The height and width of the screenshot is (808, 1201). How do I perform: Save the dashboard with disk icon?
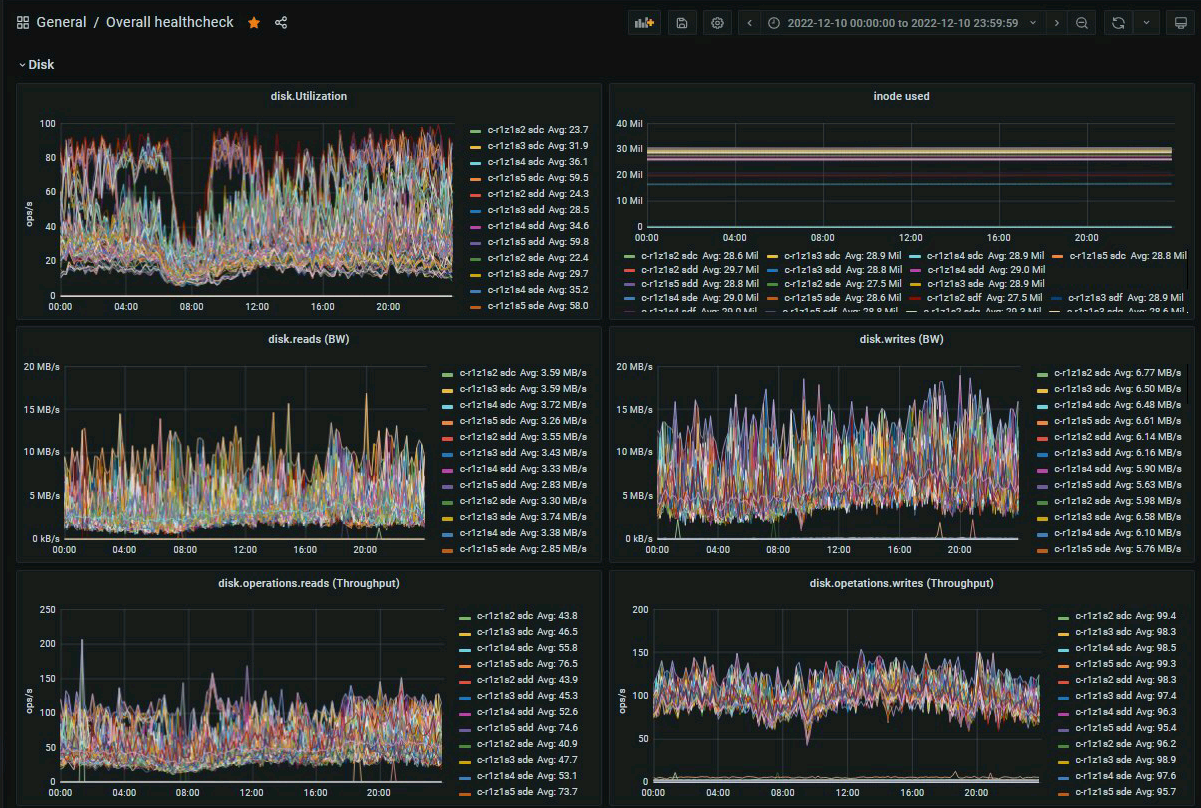(x=681, y=23)
